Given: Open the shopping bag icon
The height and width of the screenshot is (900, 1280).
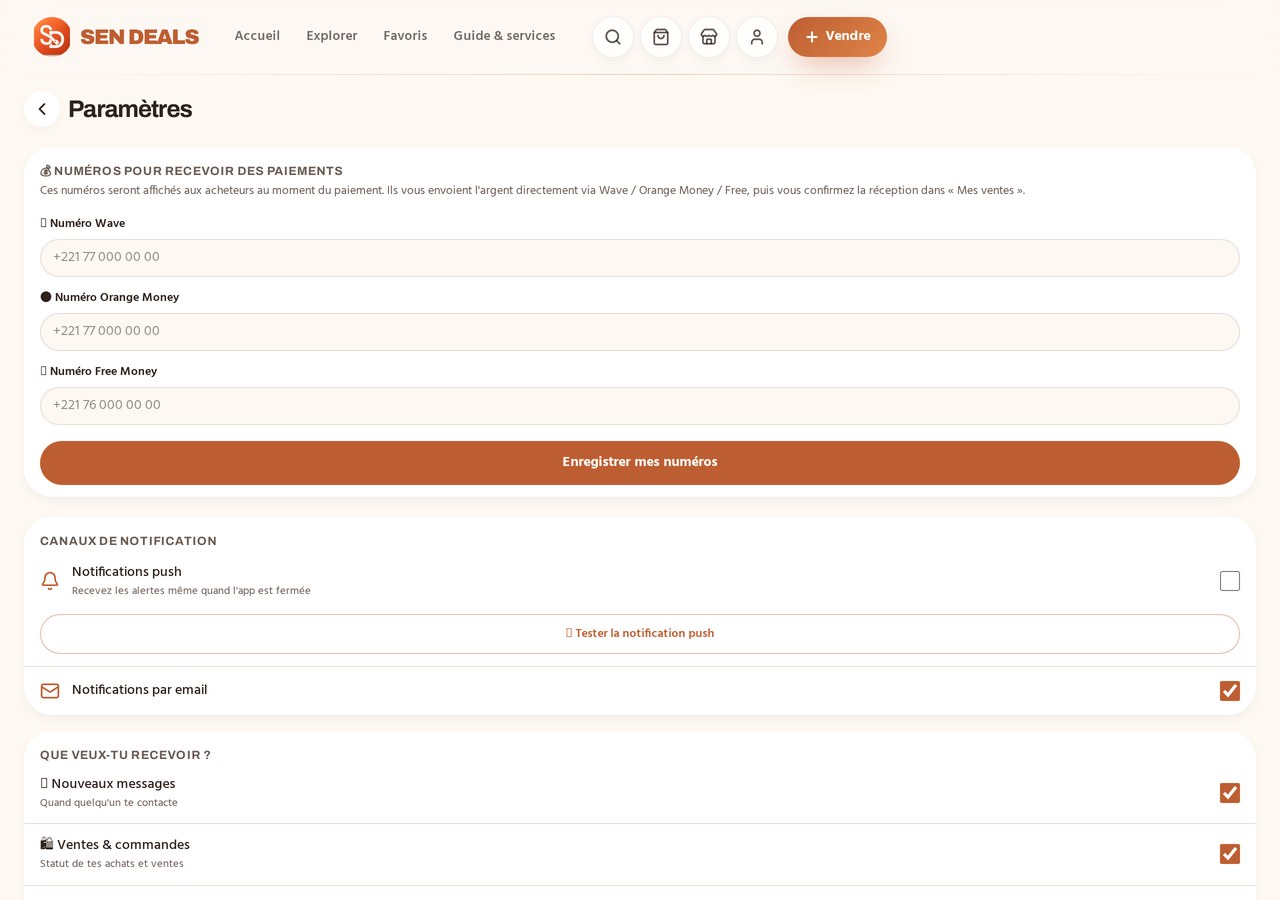Looking at the screenshot, I should coord(661,37).
